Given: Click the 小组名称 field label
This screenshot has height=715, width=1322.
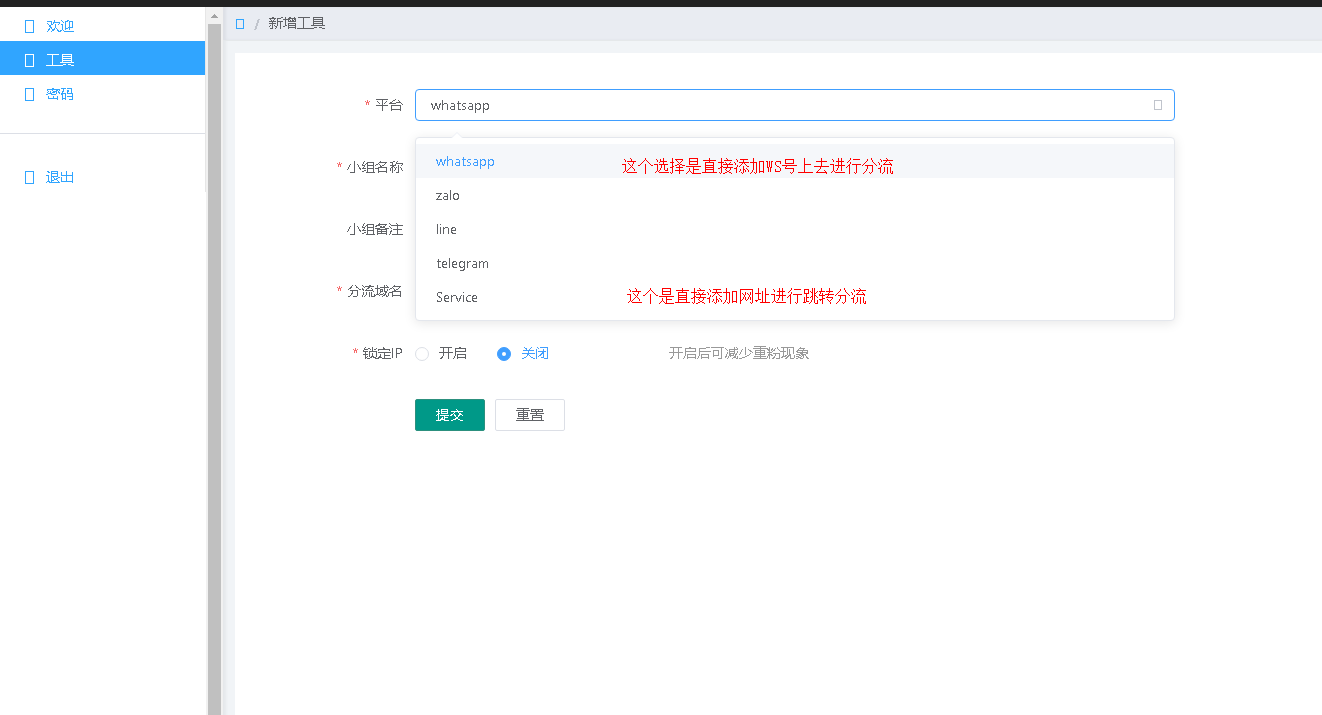Looking at the screenshot, I should pyautogui.click(x=375, y=167).
